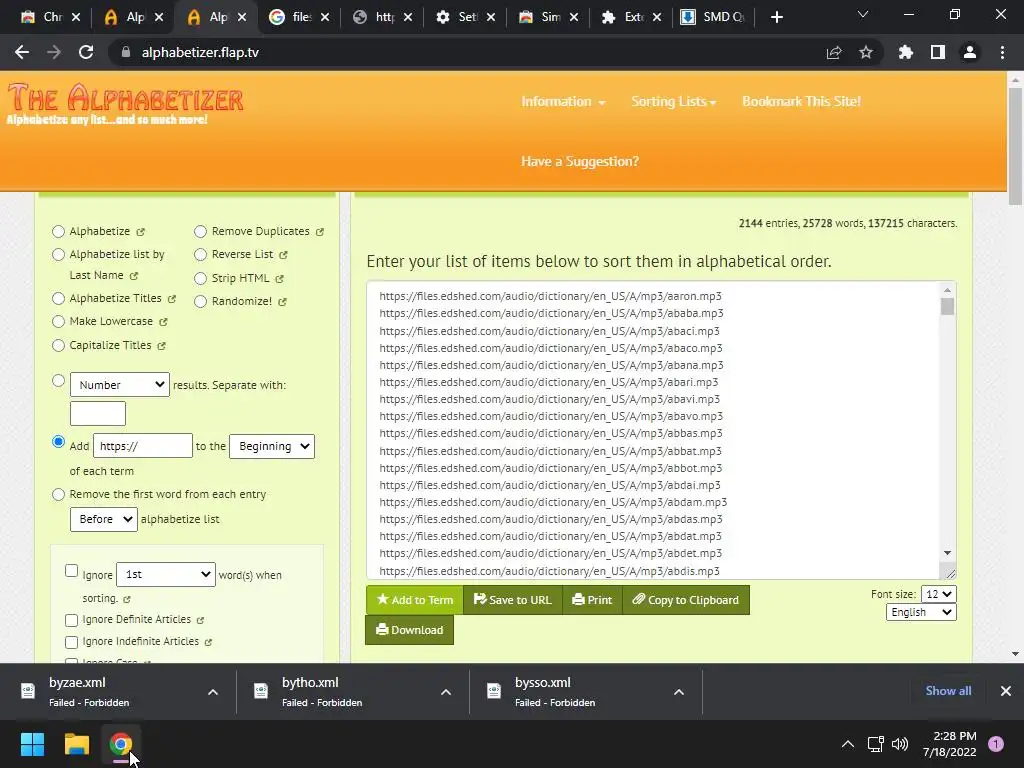
Task: Click Download button
Action: click(409, 630)
